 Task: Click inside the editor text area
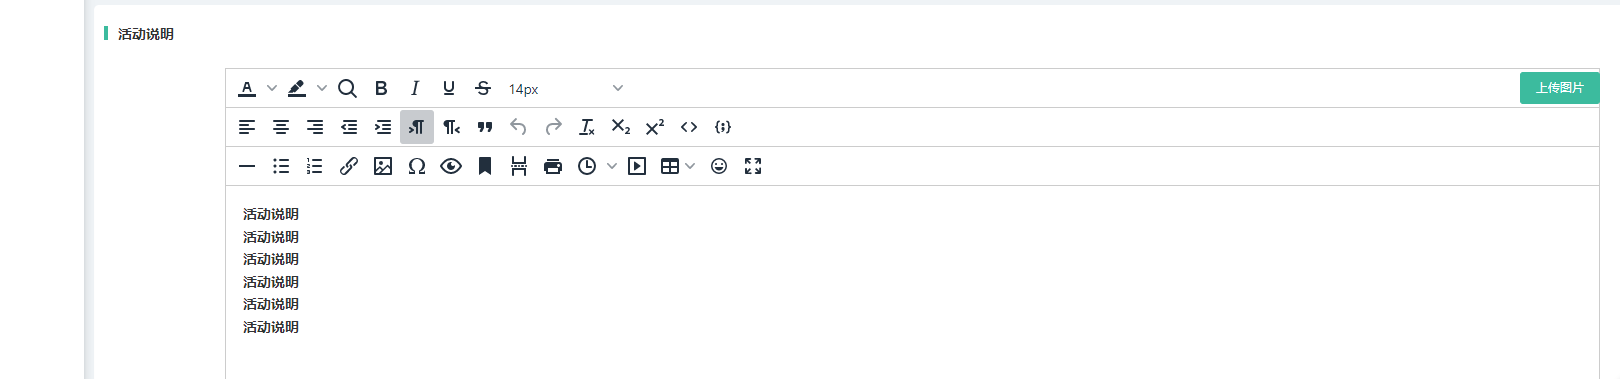tap(912, 281)
